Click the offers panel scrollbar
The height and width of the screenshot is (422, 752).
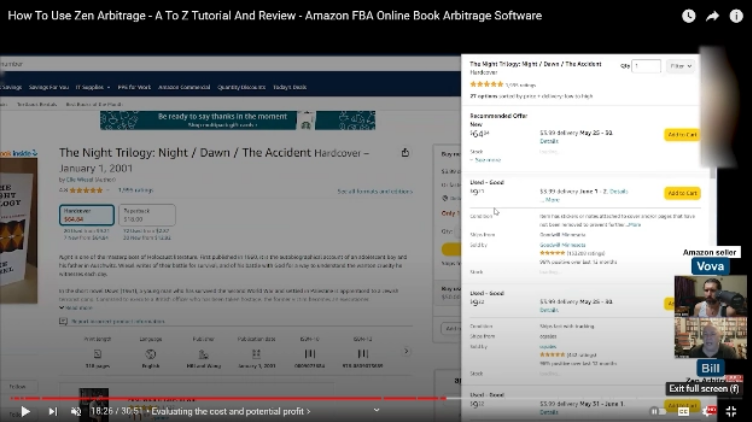[713, 173]
